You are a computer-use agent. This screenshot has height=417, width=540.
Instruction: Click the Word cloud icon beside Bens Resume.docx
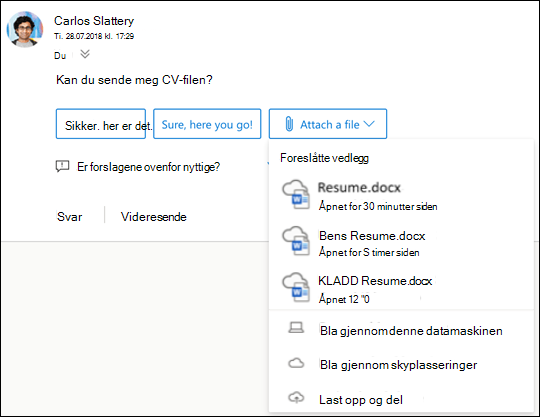(x=296, y=241)
